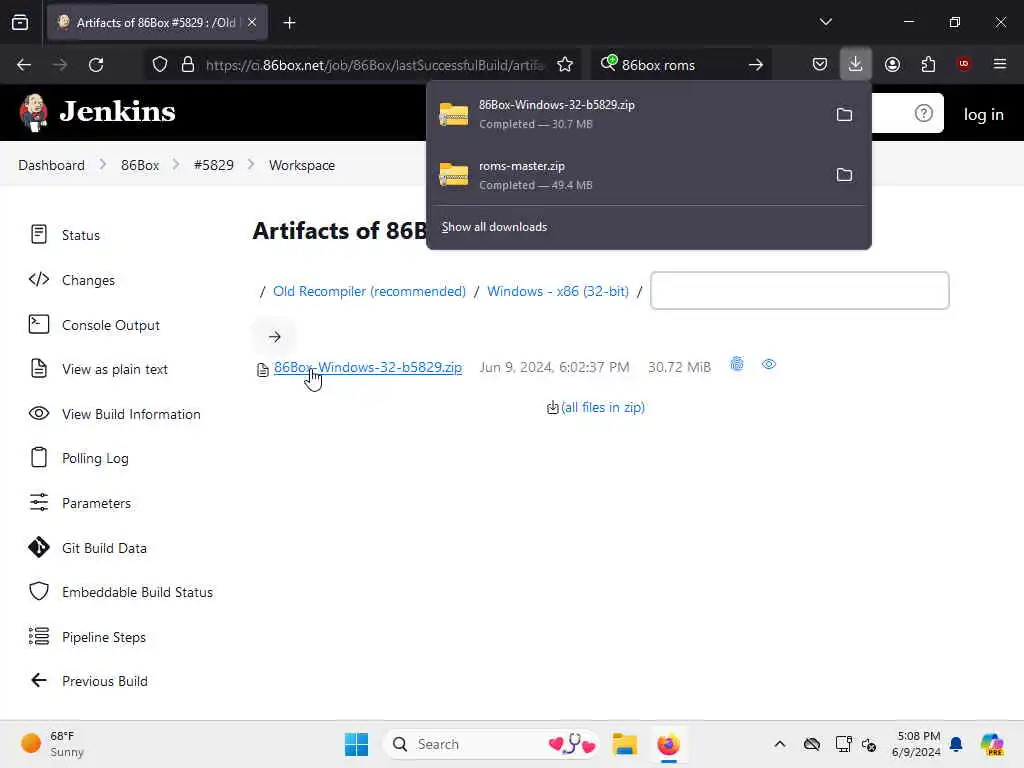Viewport: 1024px width, 768px height.
Task: Open Workspace breadcrumb
Action: 302,165
